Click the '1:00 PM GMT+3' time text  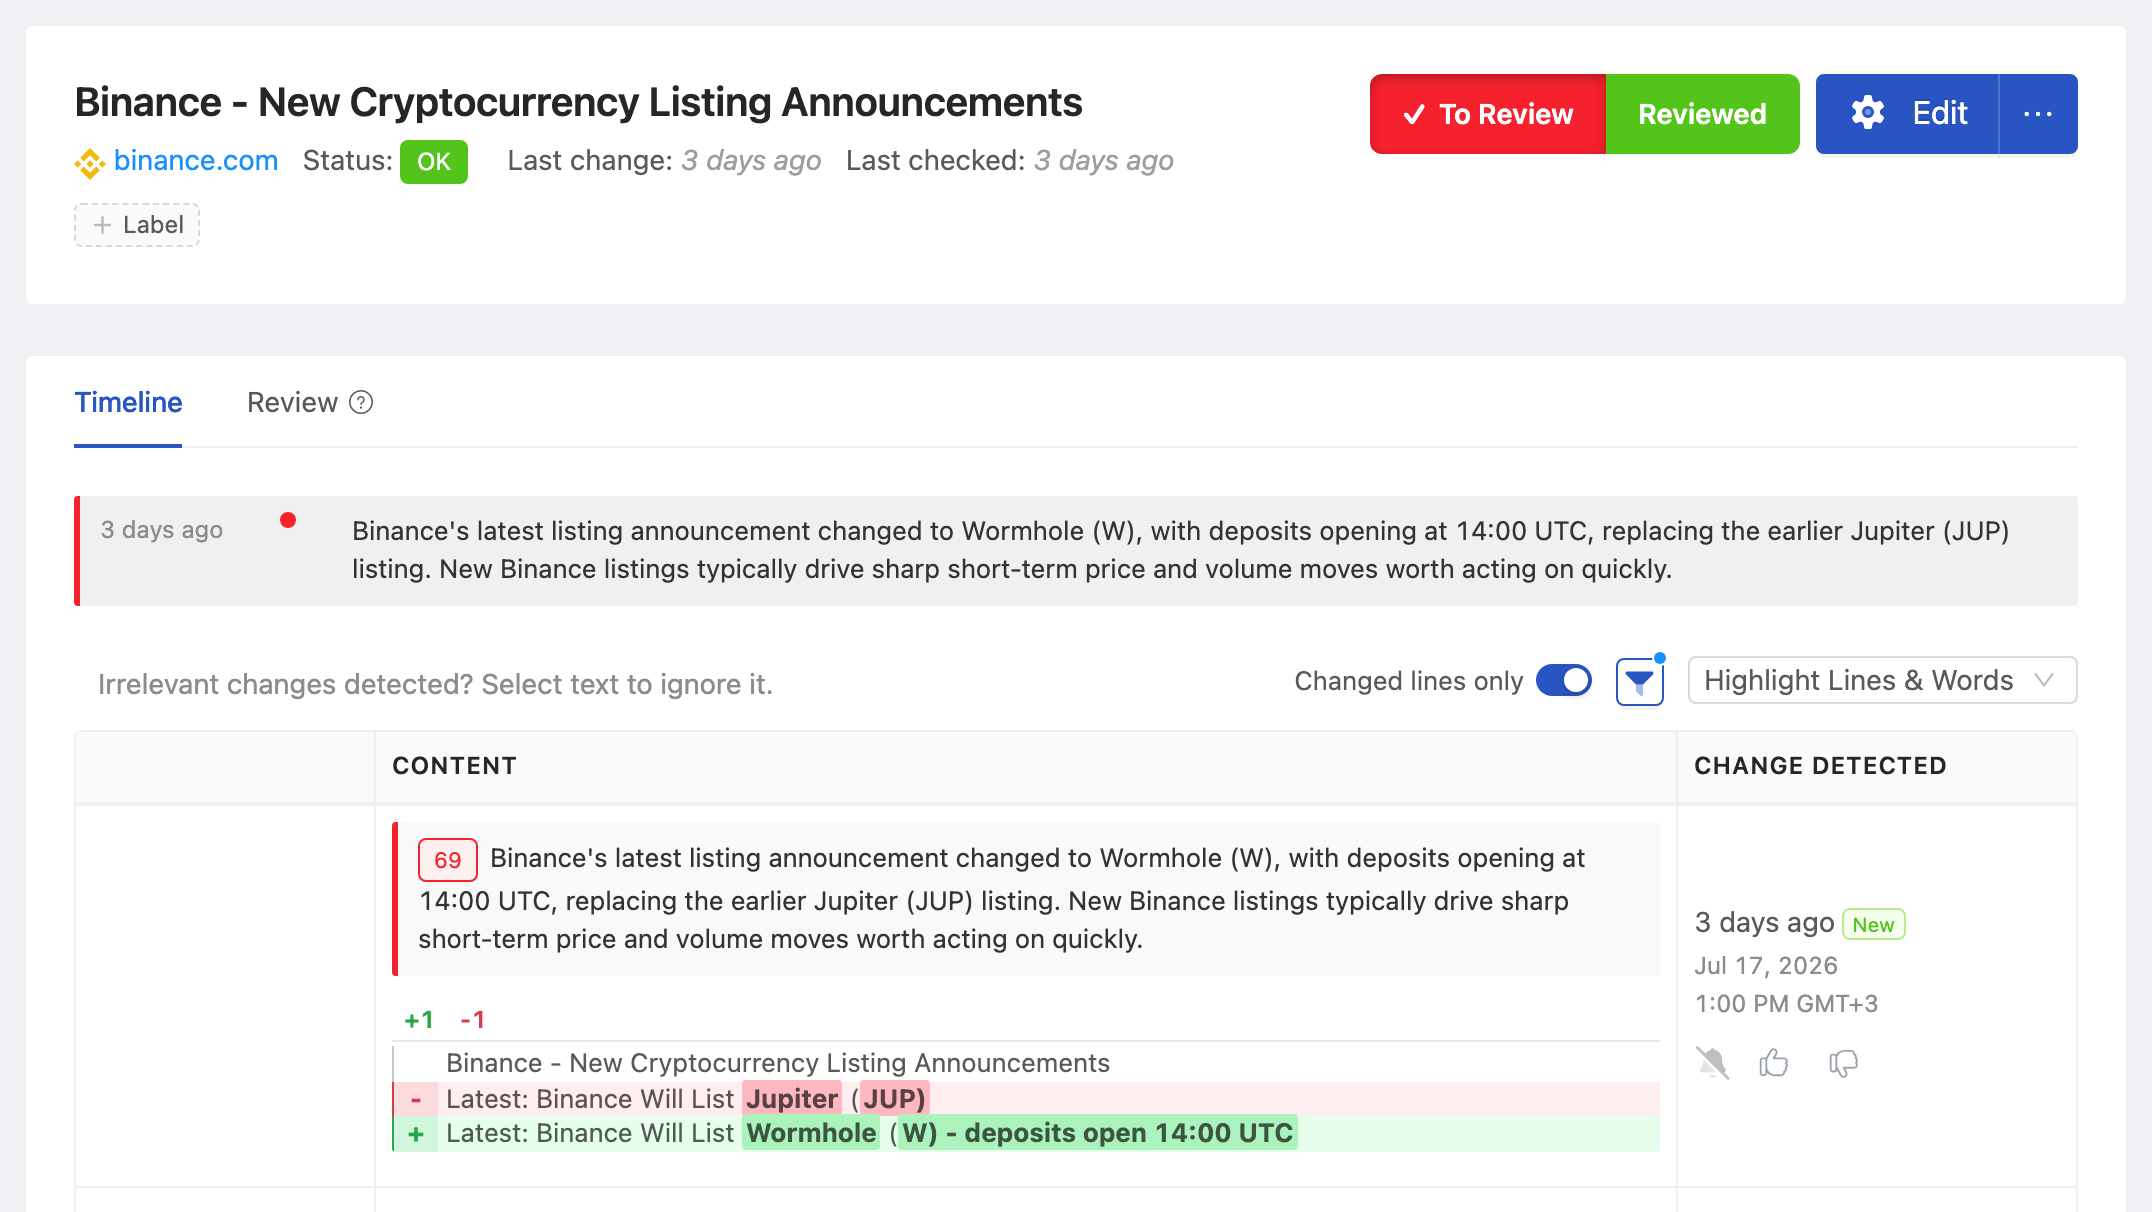pyautogui.click(x=1787, y=1004)
